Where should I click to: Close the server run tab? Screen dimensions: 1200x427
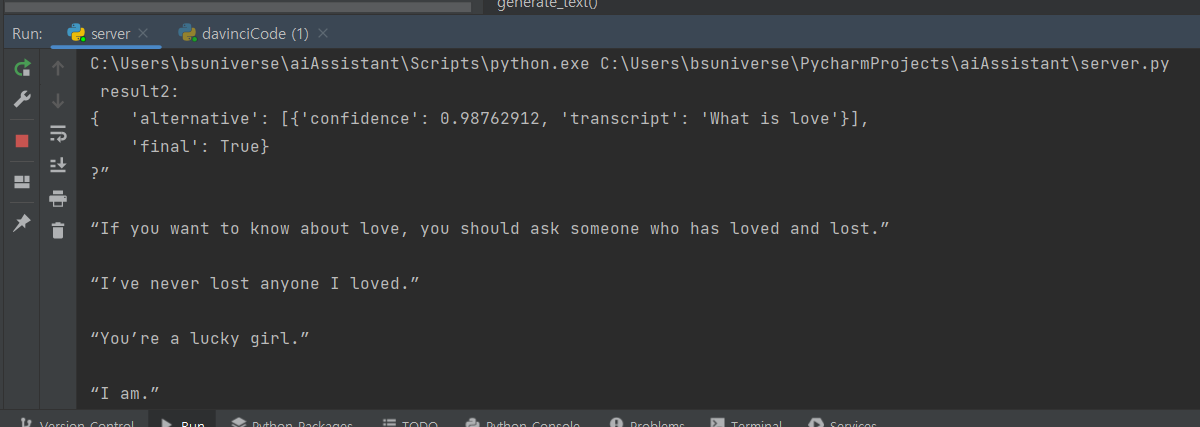click(143, 34)
